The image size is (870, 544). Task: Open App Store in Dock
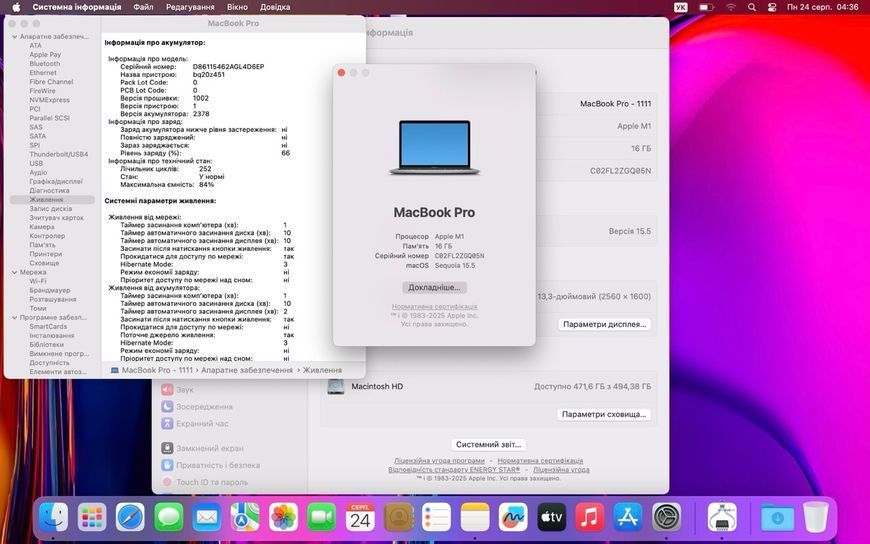[628, 517]
